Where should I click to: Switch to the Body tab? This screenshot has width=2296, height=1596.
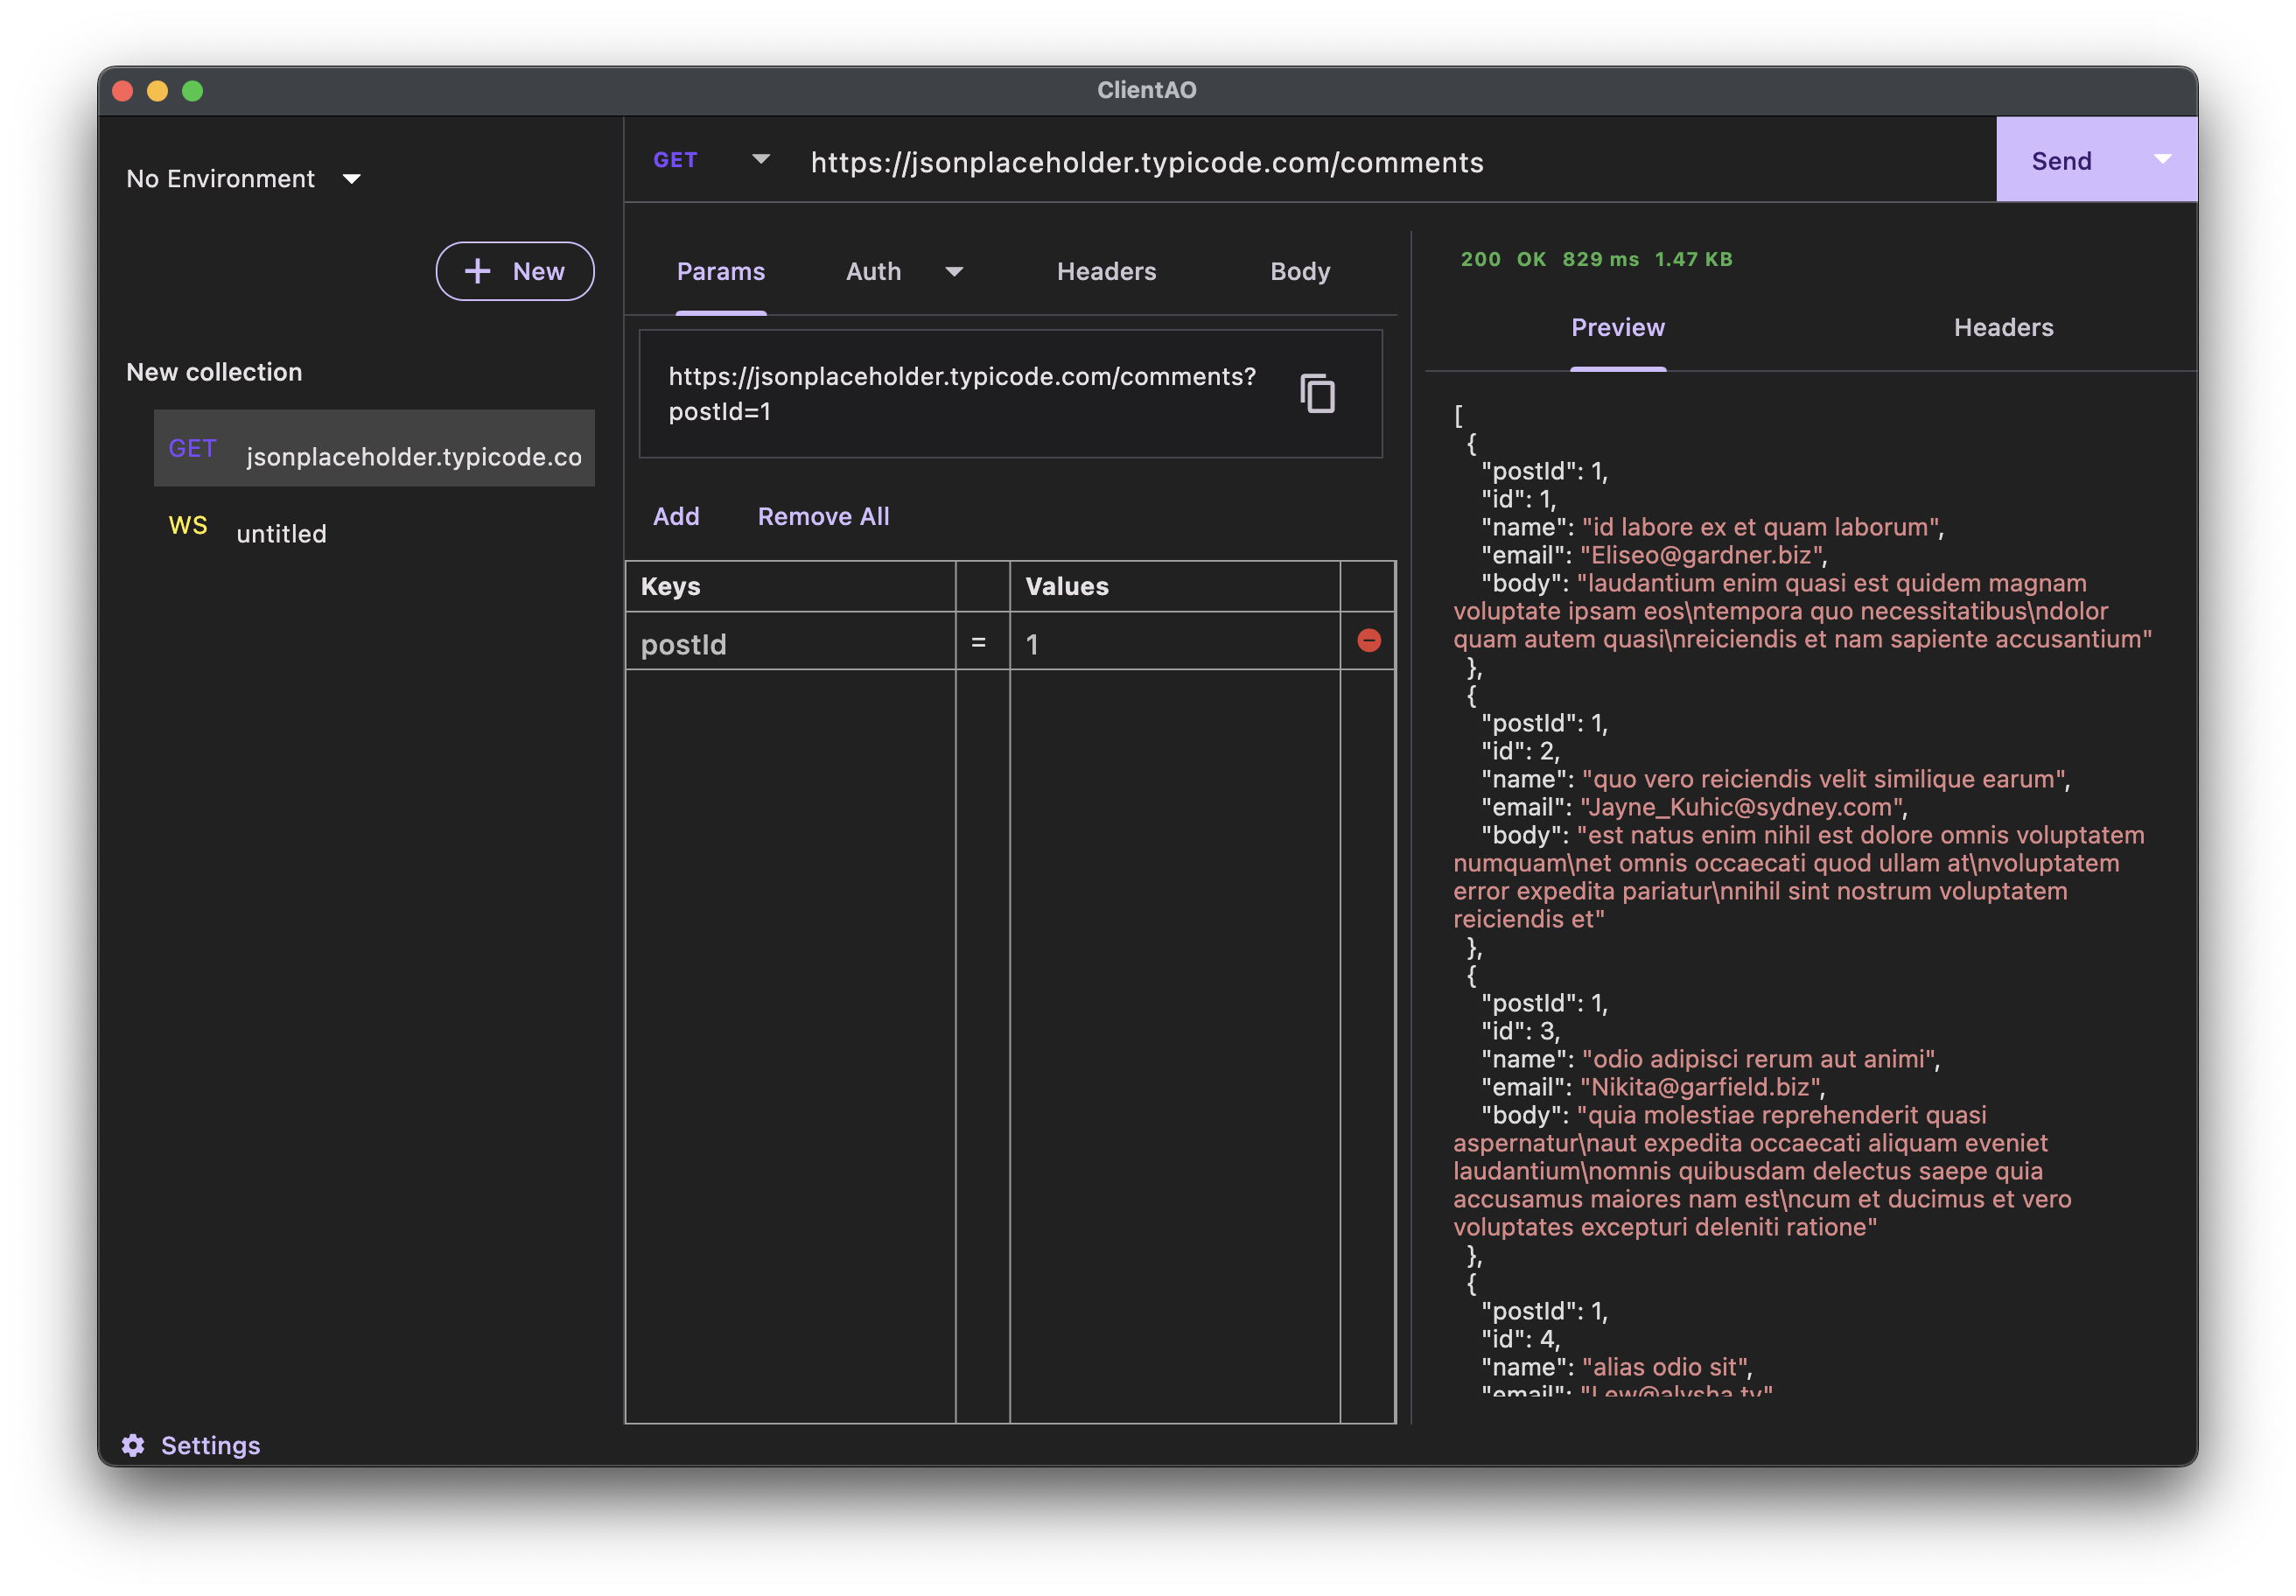click(1299, 271)
